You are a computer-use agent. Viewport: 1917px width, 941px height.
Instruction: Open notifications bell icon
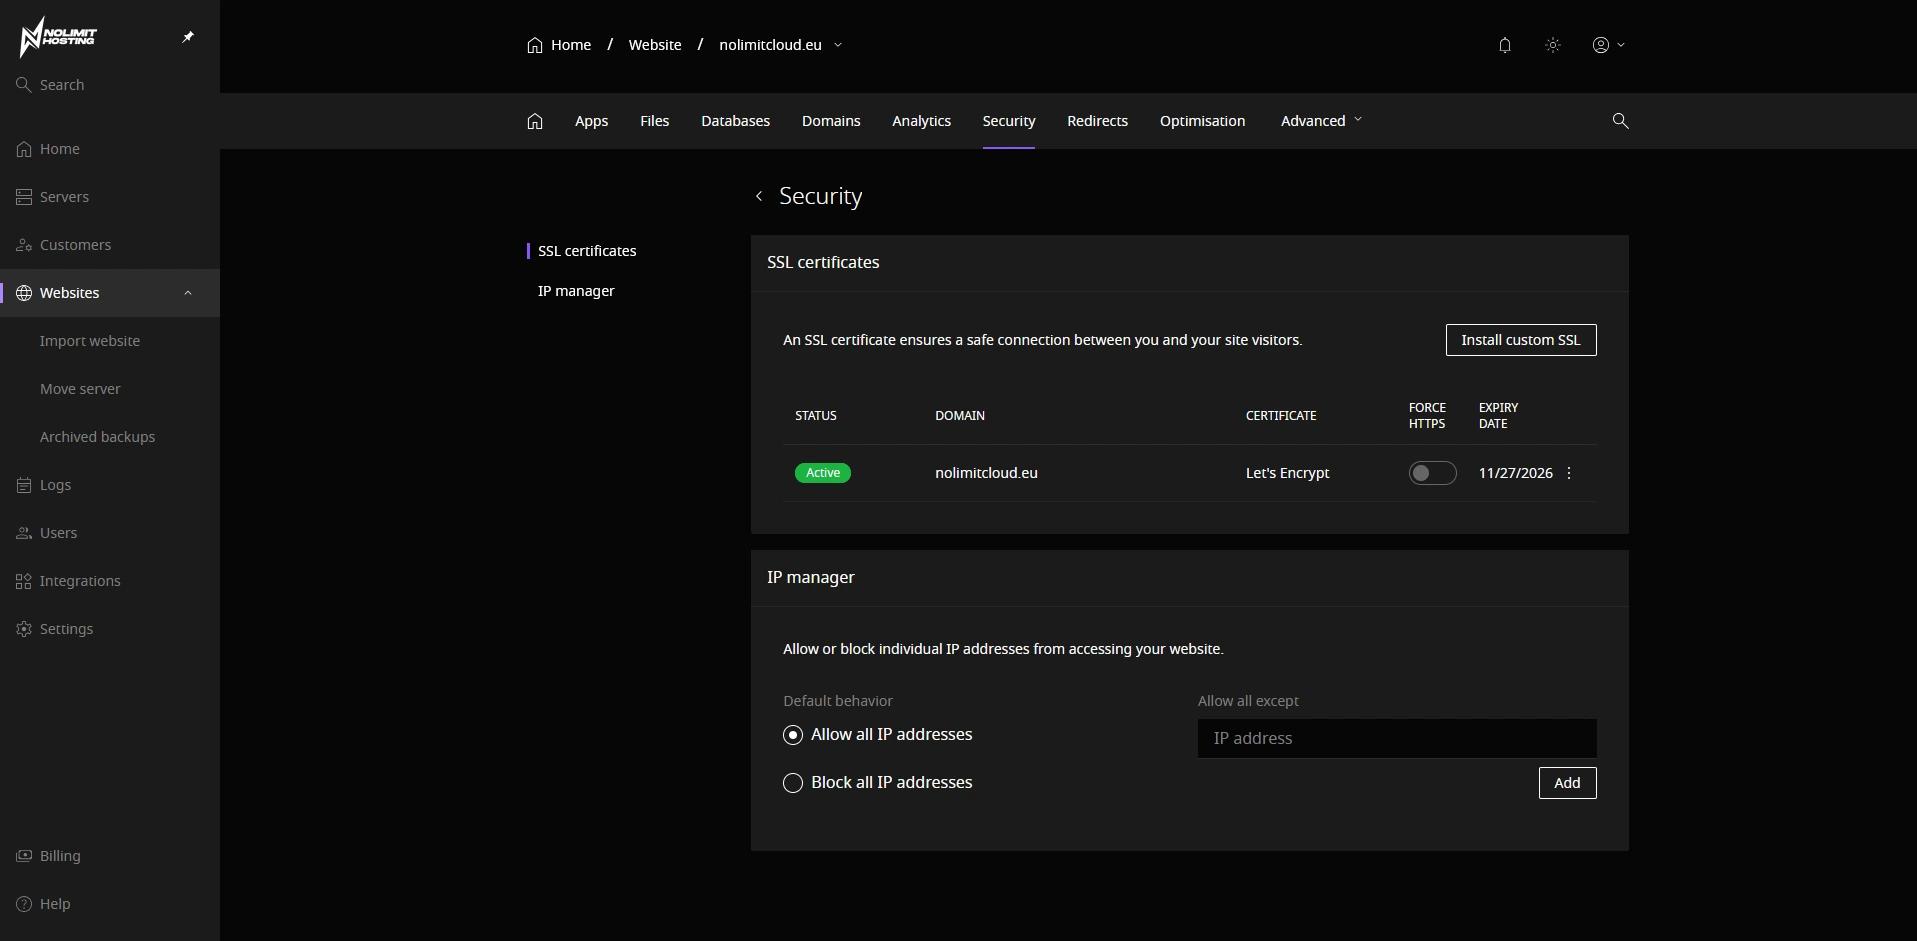tap(1504, 45)
